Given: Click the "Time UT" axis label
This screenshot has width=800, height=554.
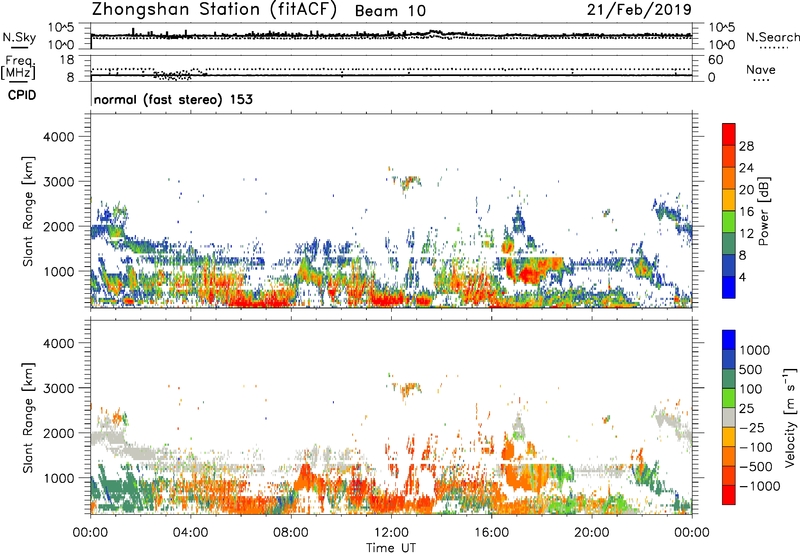Looking at the screenshot, I should (391, 548).
